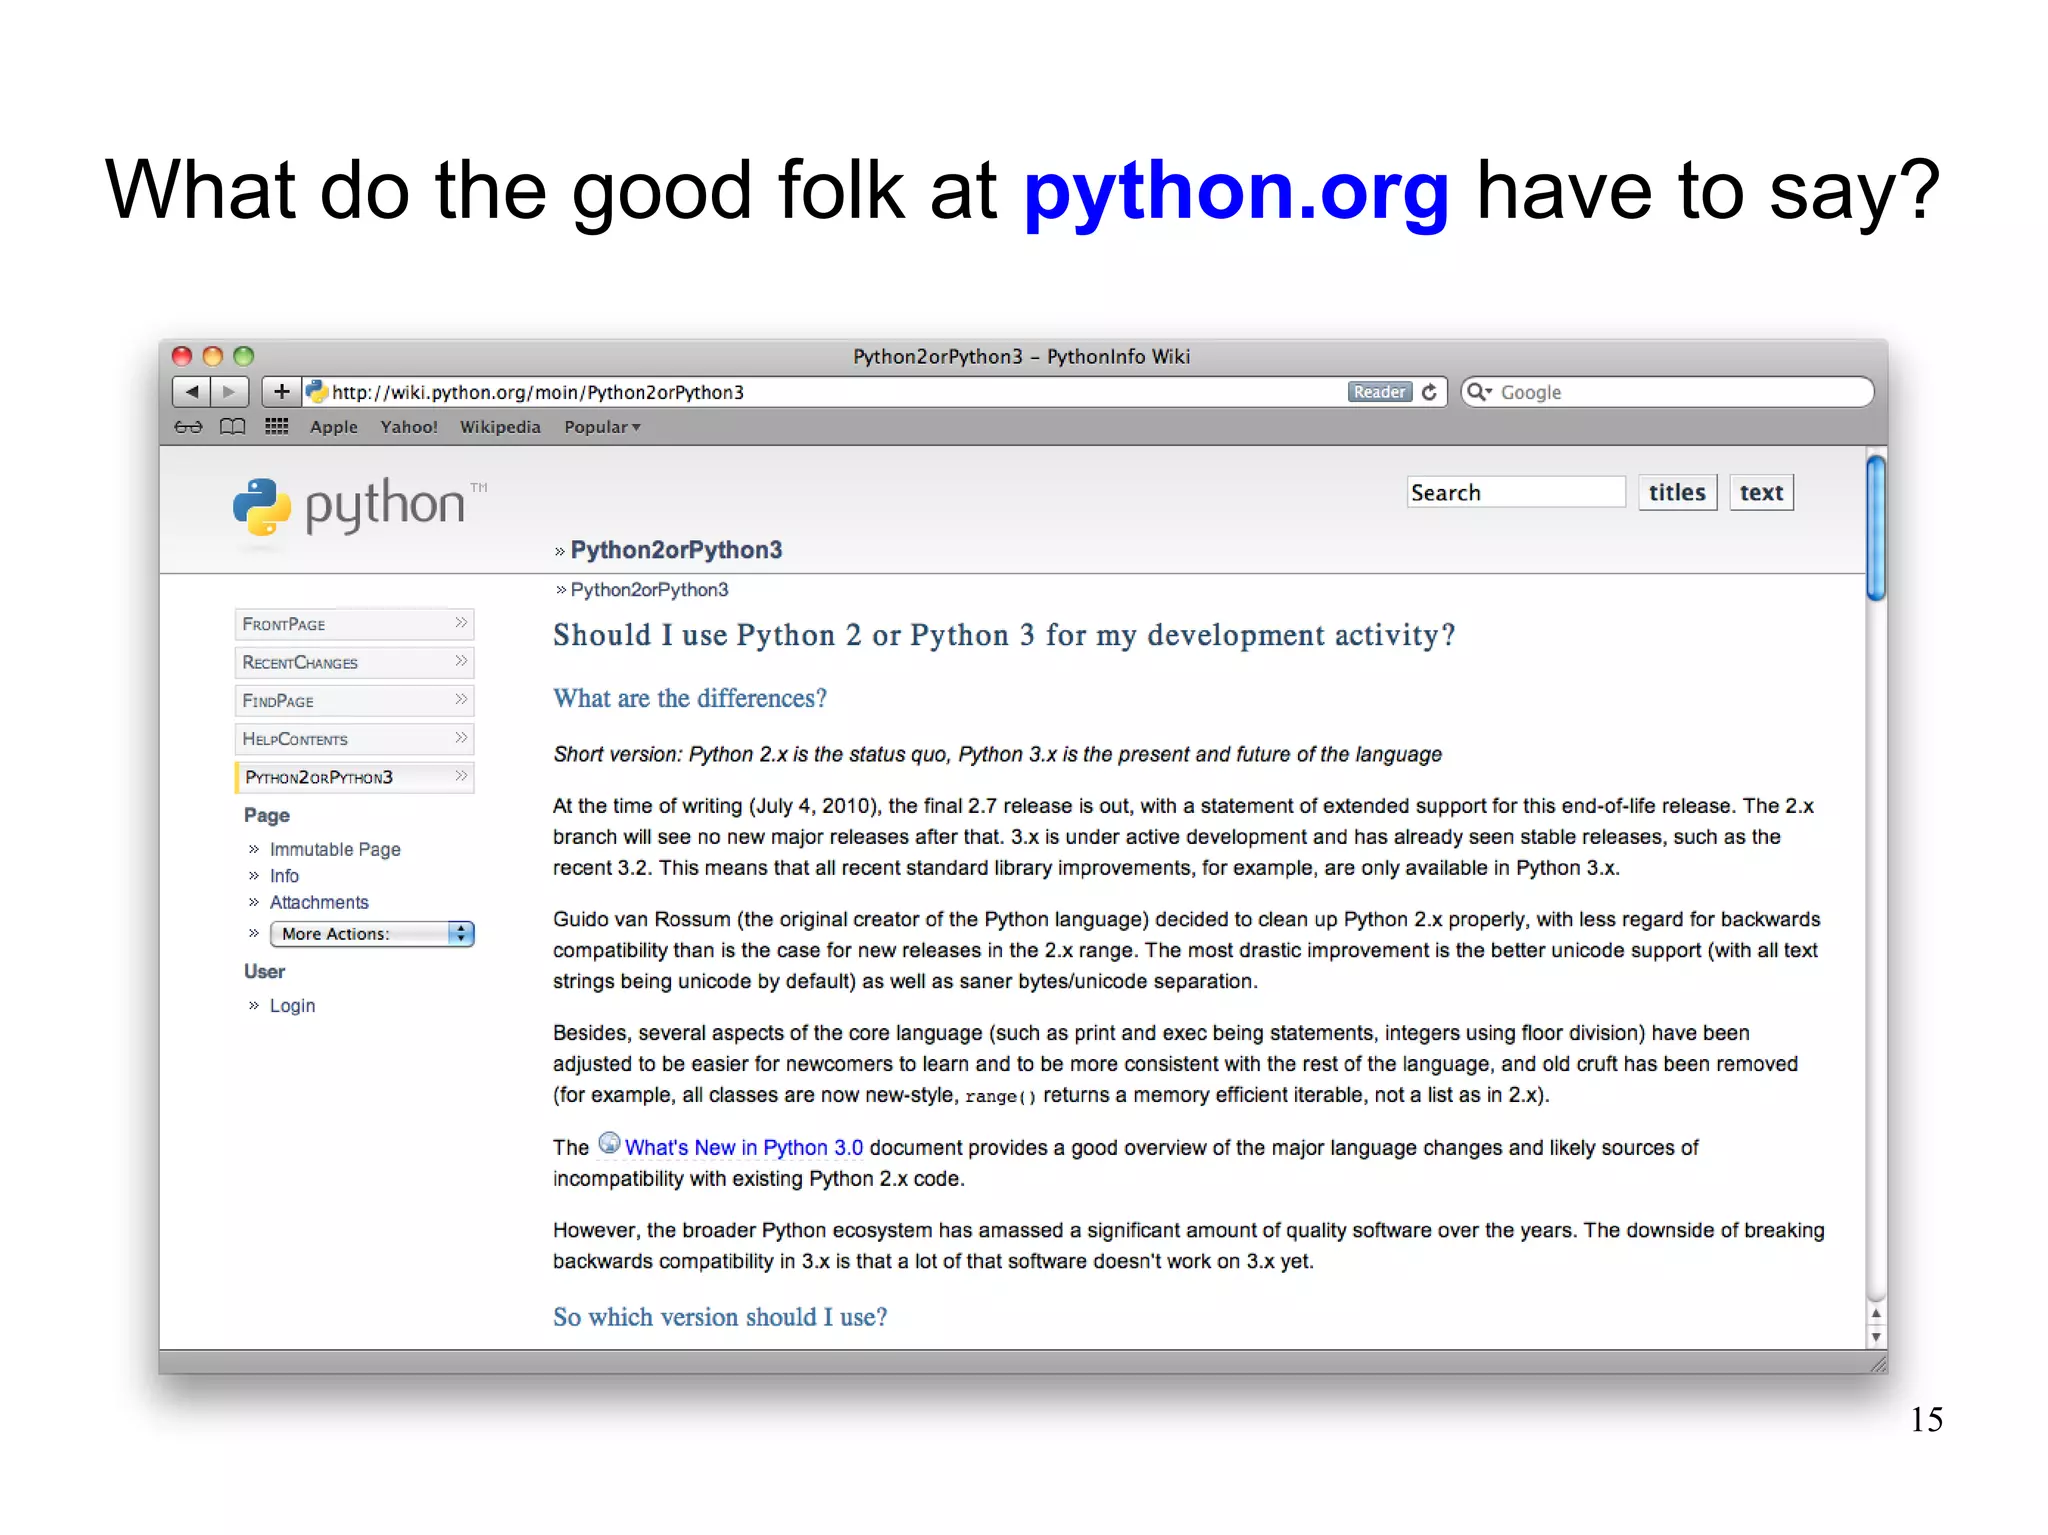This screenshot has width=2048, height=1535.
Task: Click the vertical scrollbar thumb
Action: click(x=1876, y=527)
